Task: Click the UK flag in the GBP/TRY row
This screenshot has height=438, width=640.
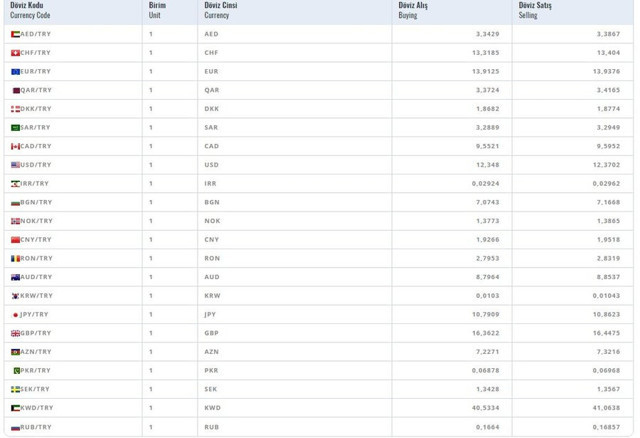Action: (x=15, y=333)
